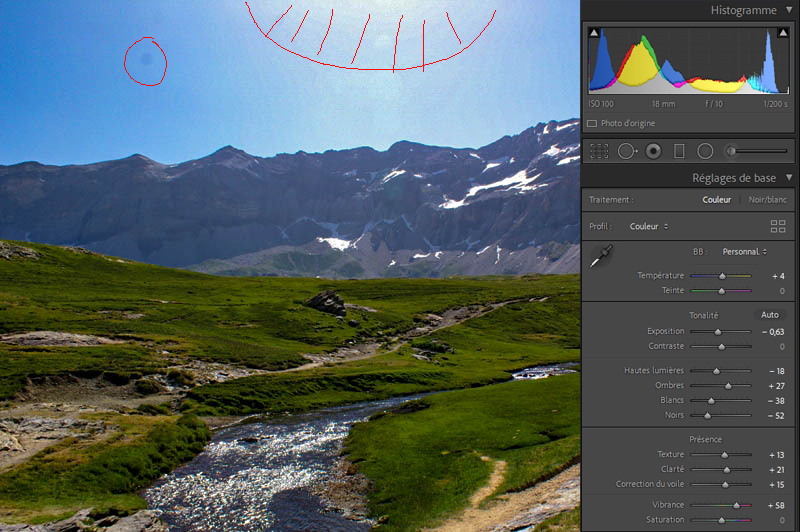Switch treatment to Noir/blanc
Viewport: 800px width, 532px height.
767,200
